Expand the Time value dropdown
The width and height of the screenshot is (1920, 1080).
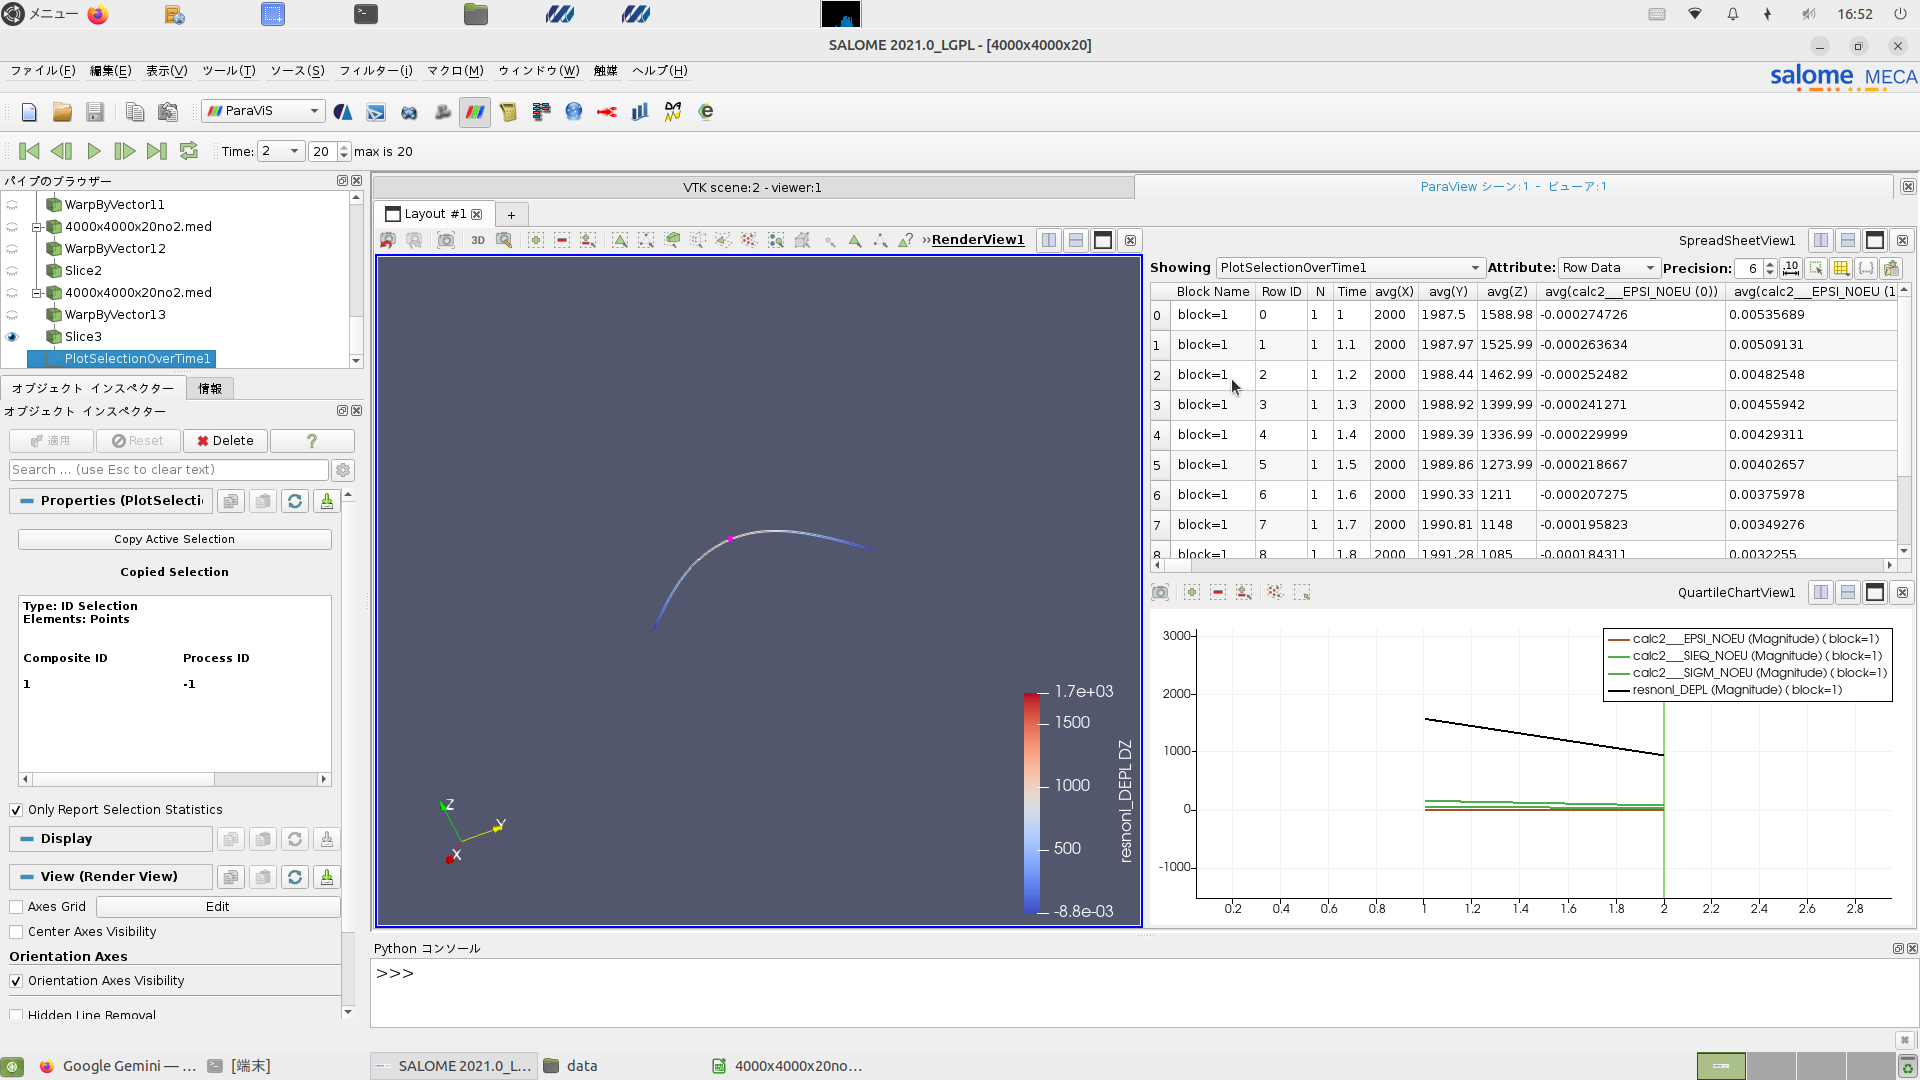pyautogui.click(x=294, y=151)
